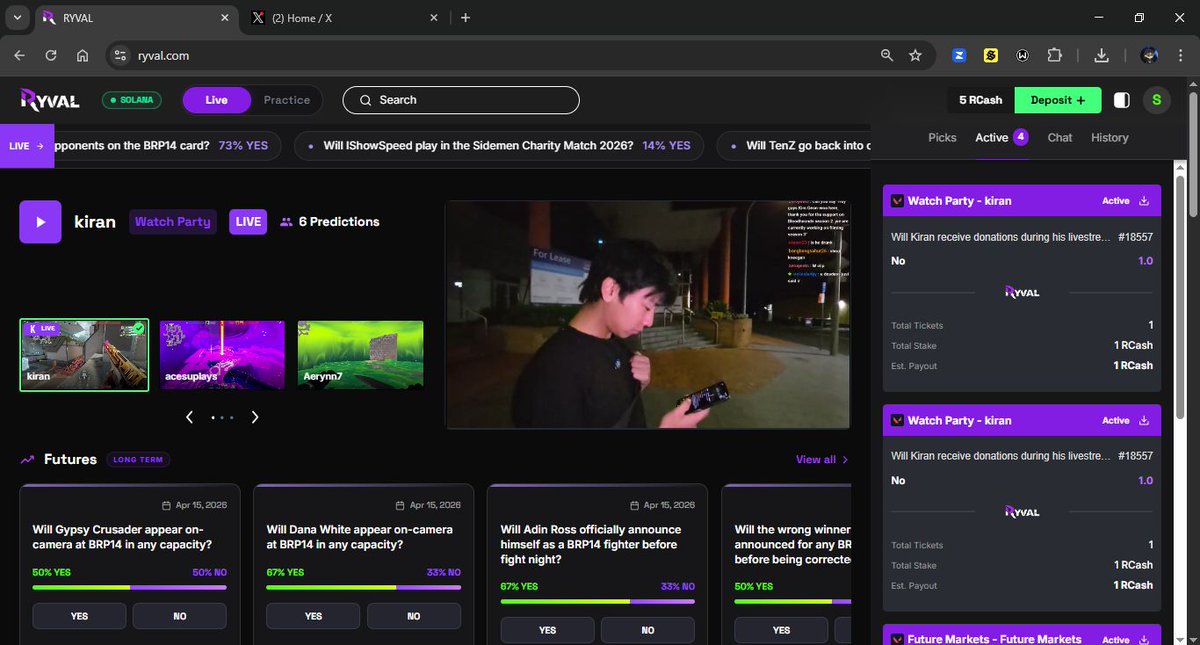Switch to Practice mode
The height and width of the screenshot is (645, 1200).
pyautogui.click(x=287, y=100)
